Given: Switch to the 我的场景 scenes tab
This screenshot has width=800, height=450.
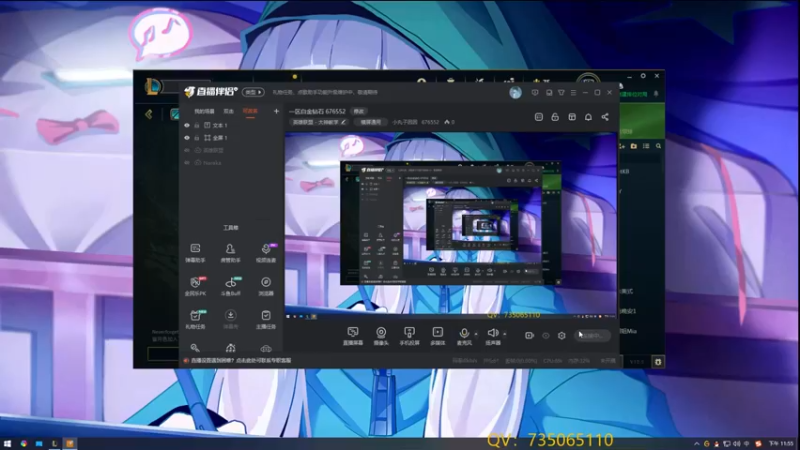Looking at the screenshot, I should (x=204, y=111).
